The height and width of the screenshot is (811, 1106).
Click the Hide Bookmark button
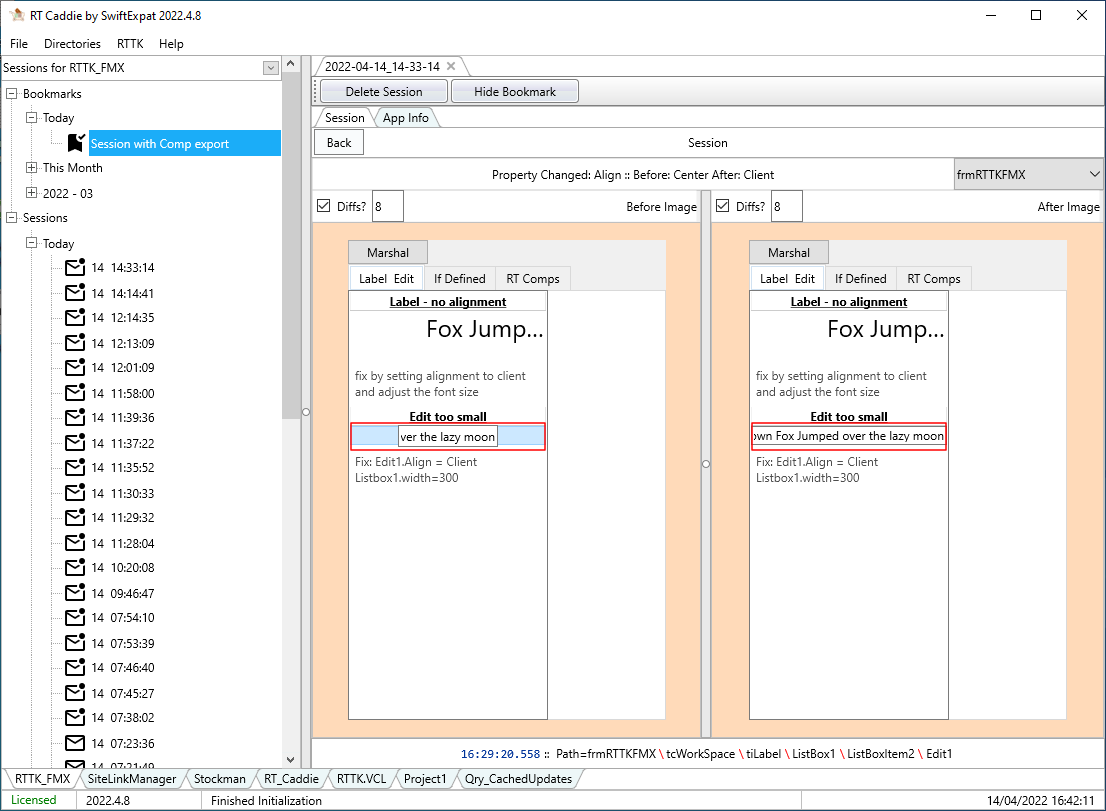[x=515, y=92]
